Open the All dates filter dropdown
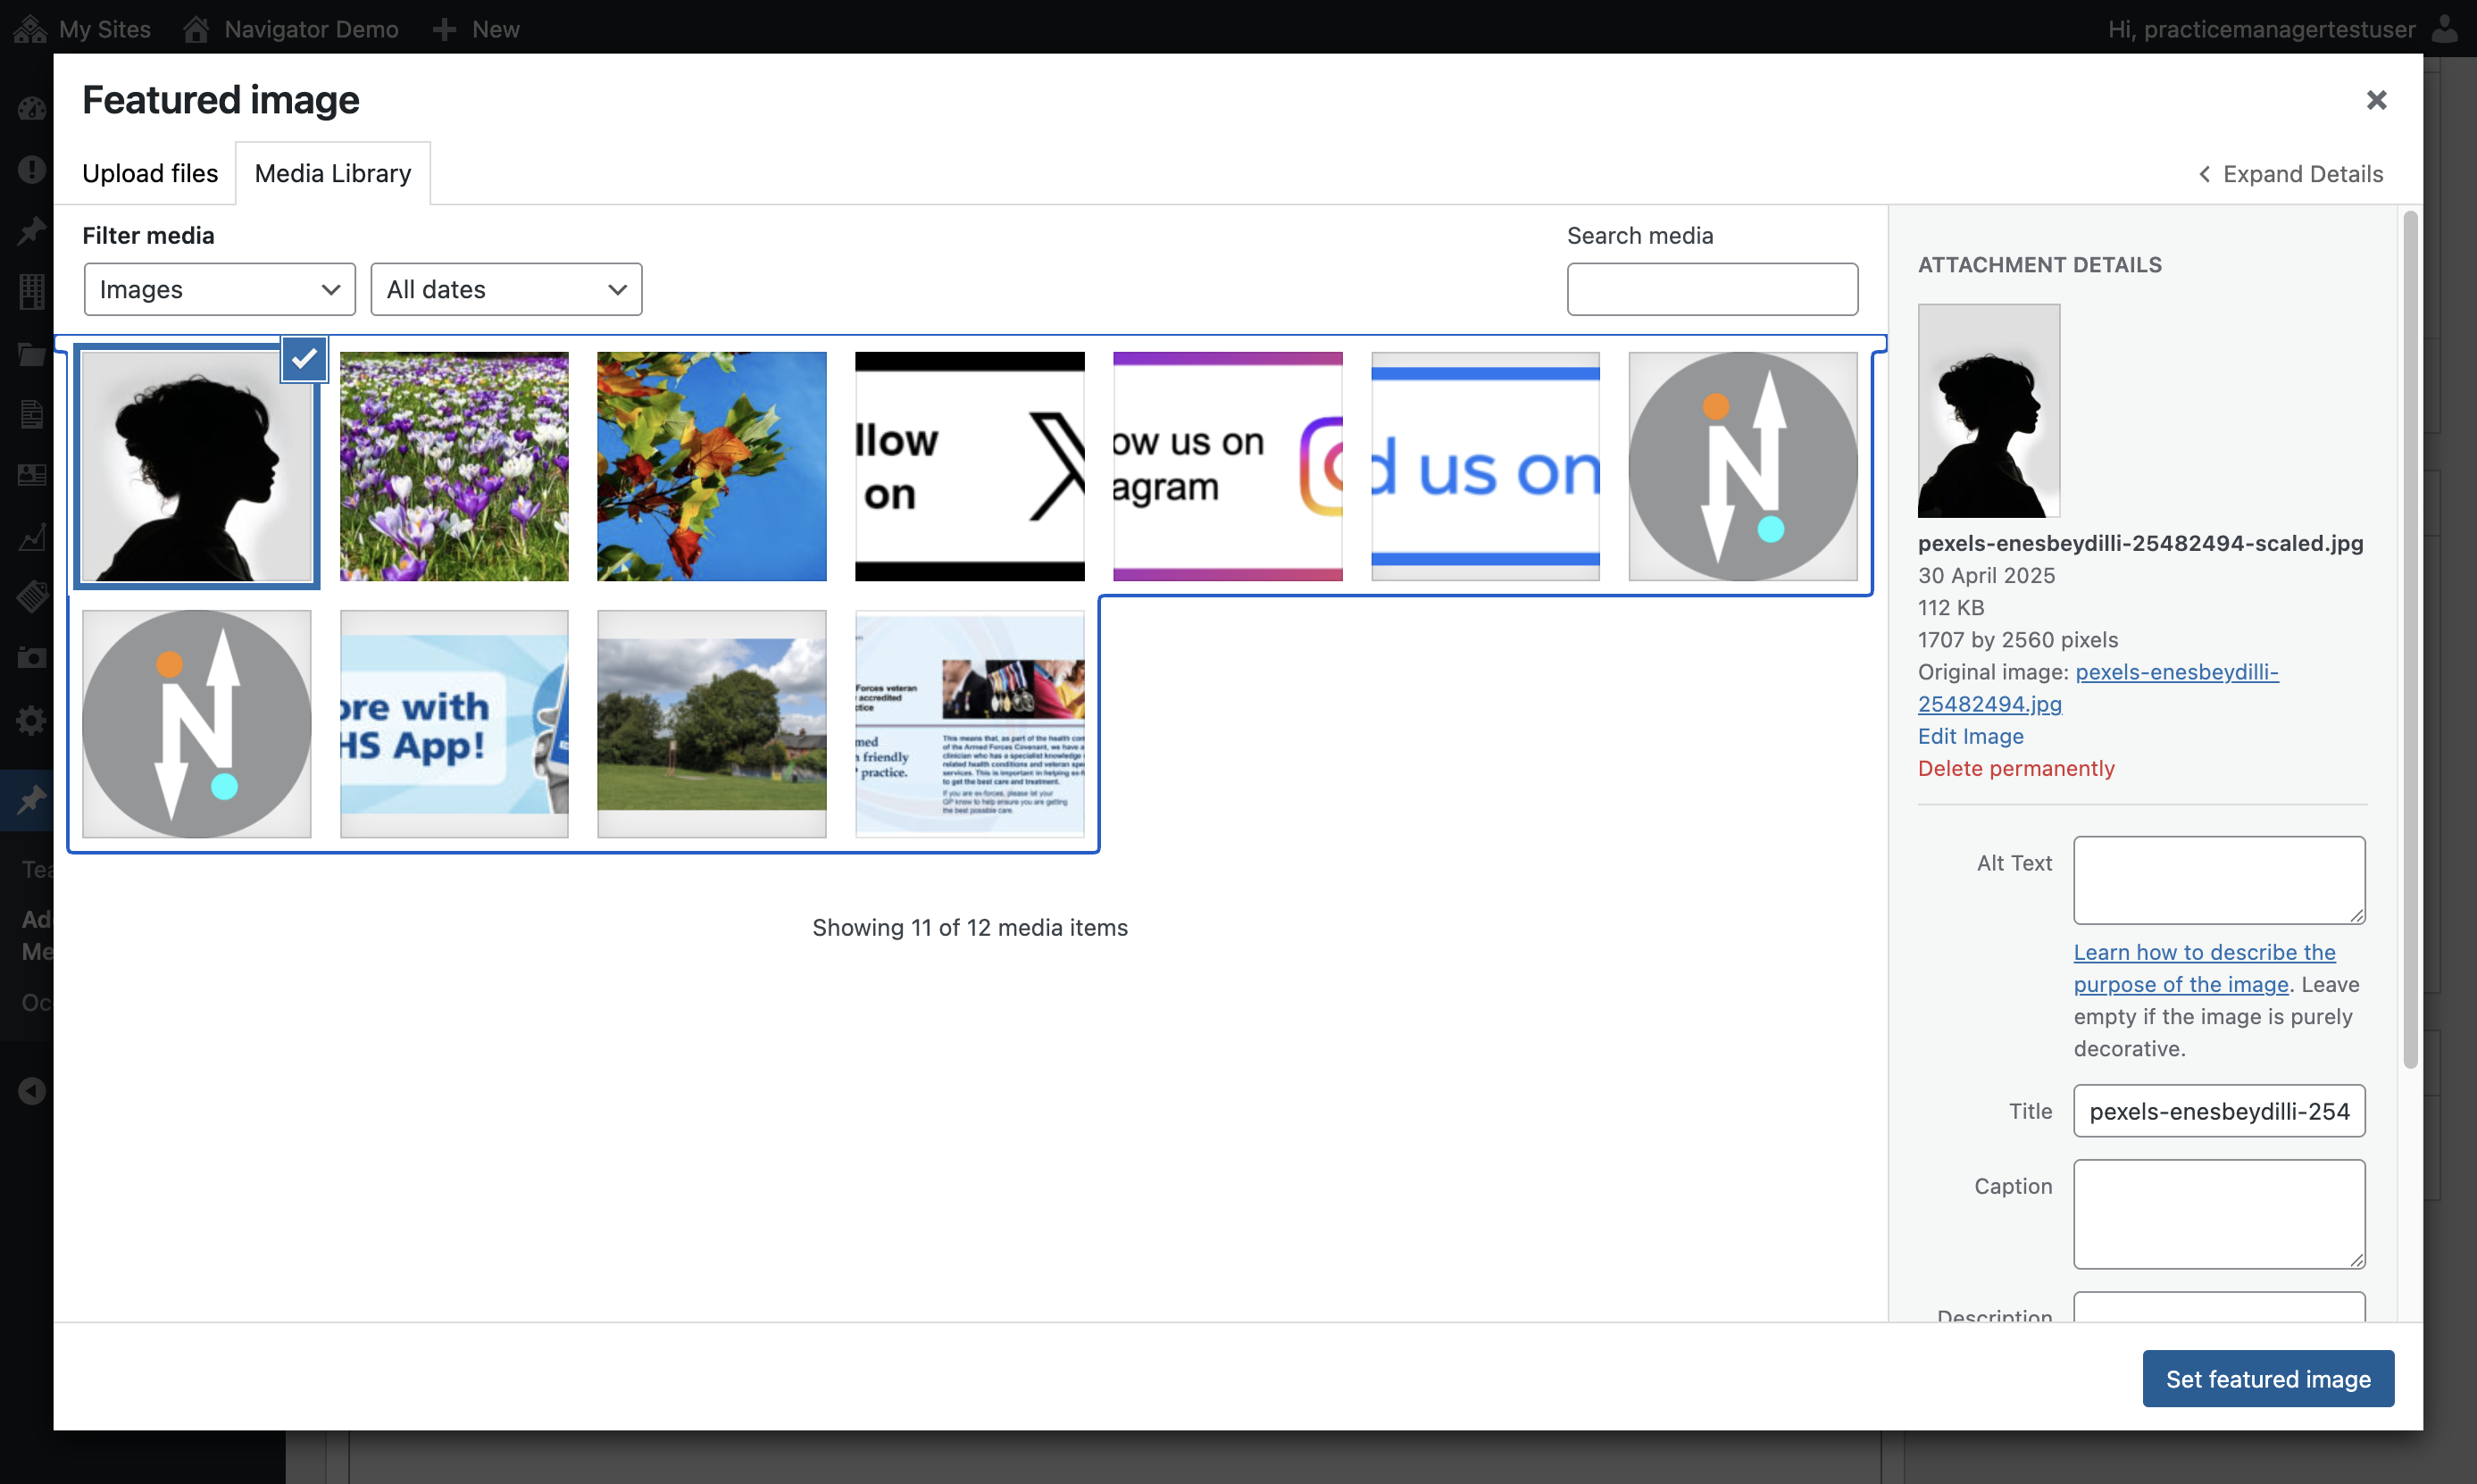Viewport: 2477px width, 1484px height. [506, 289]
